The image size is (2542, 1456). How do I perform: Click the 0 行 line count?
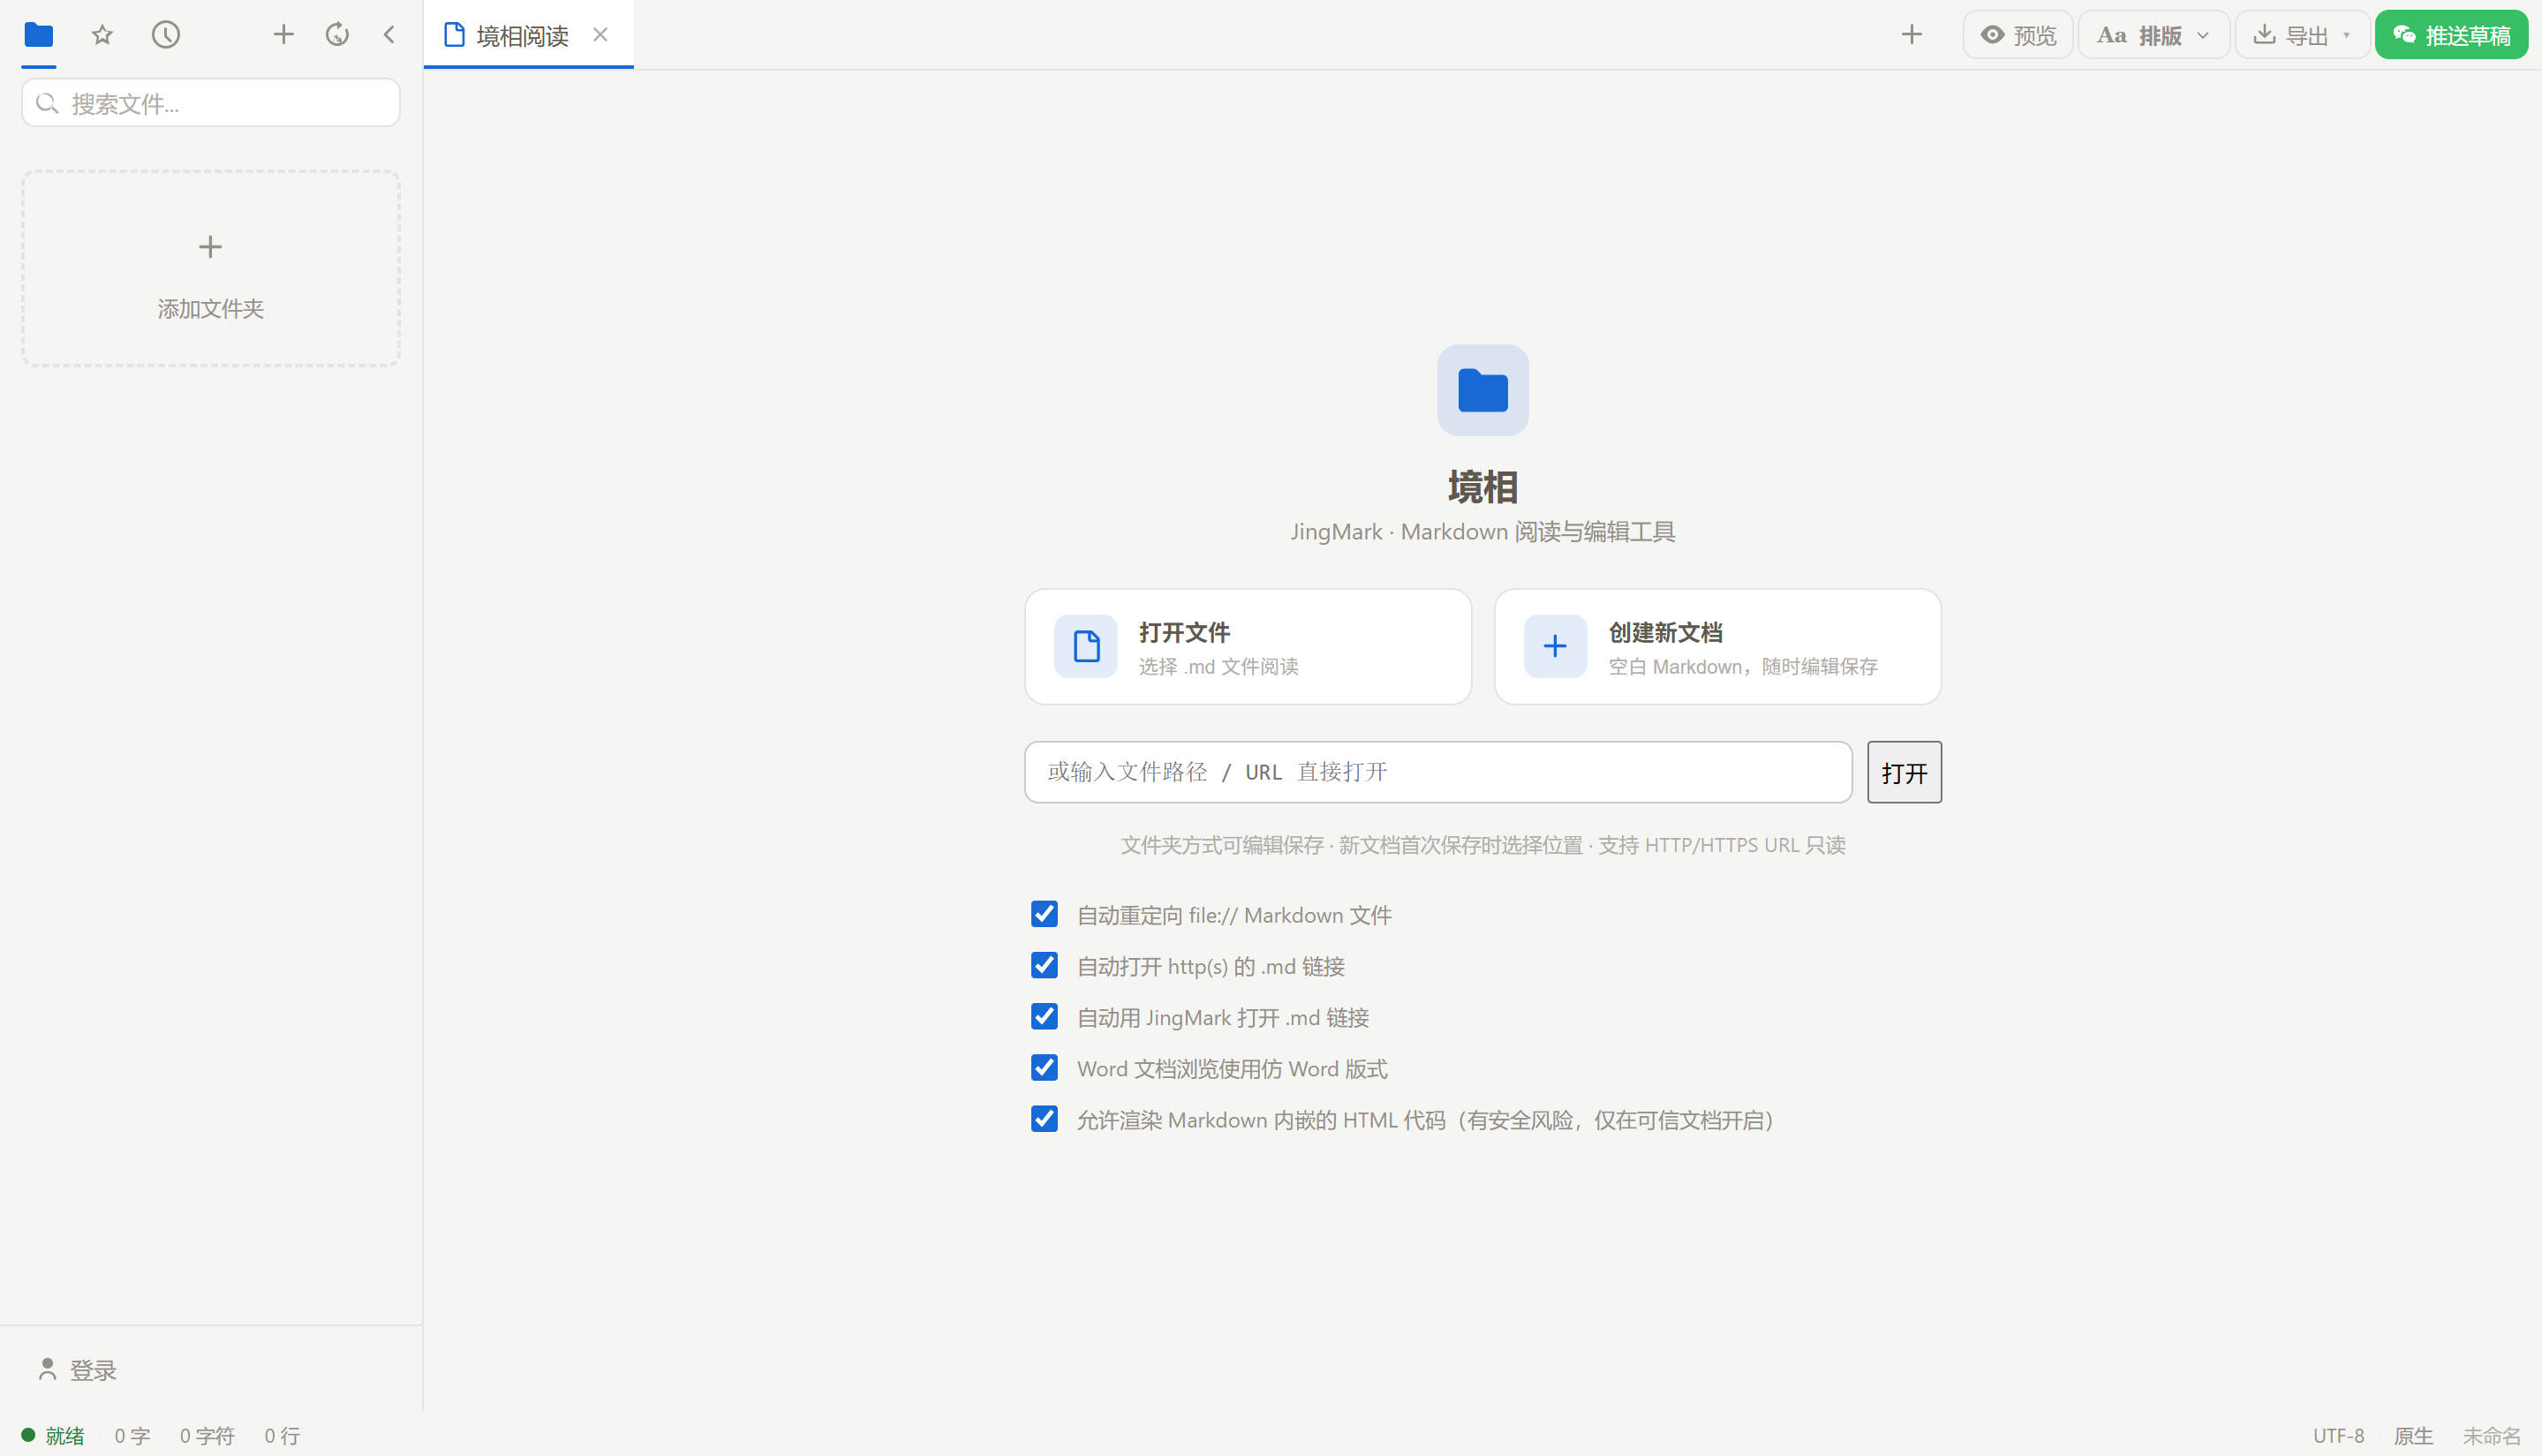click(x=282, y=1436)
